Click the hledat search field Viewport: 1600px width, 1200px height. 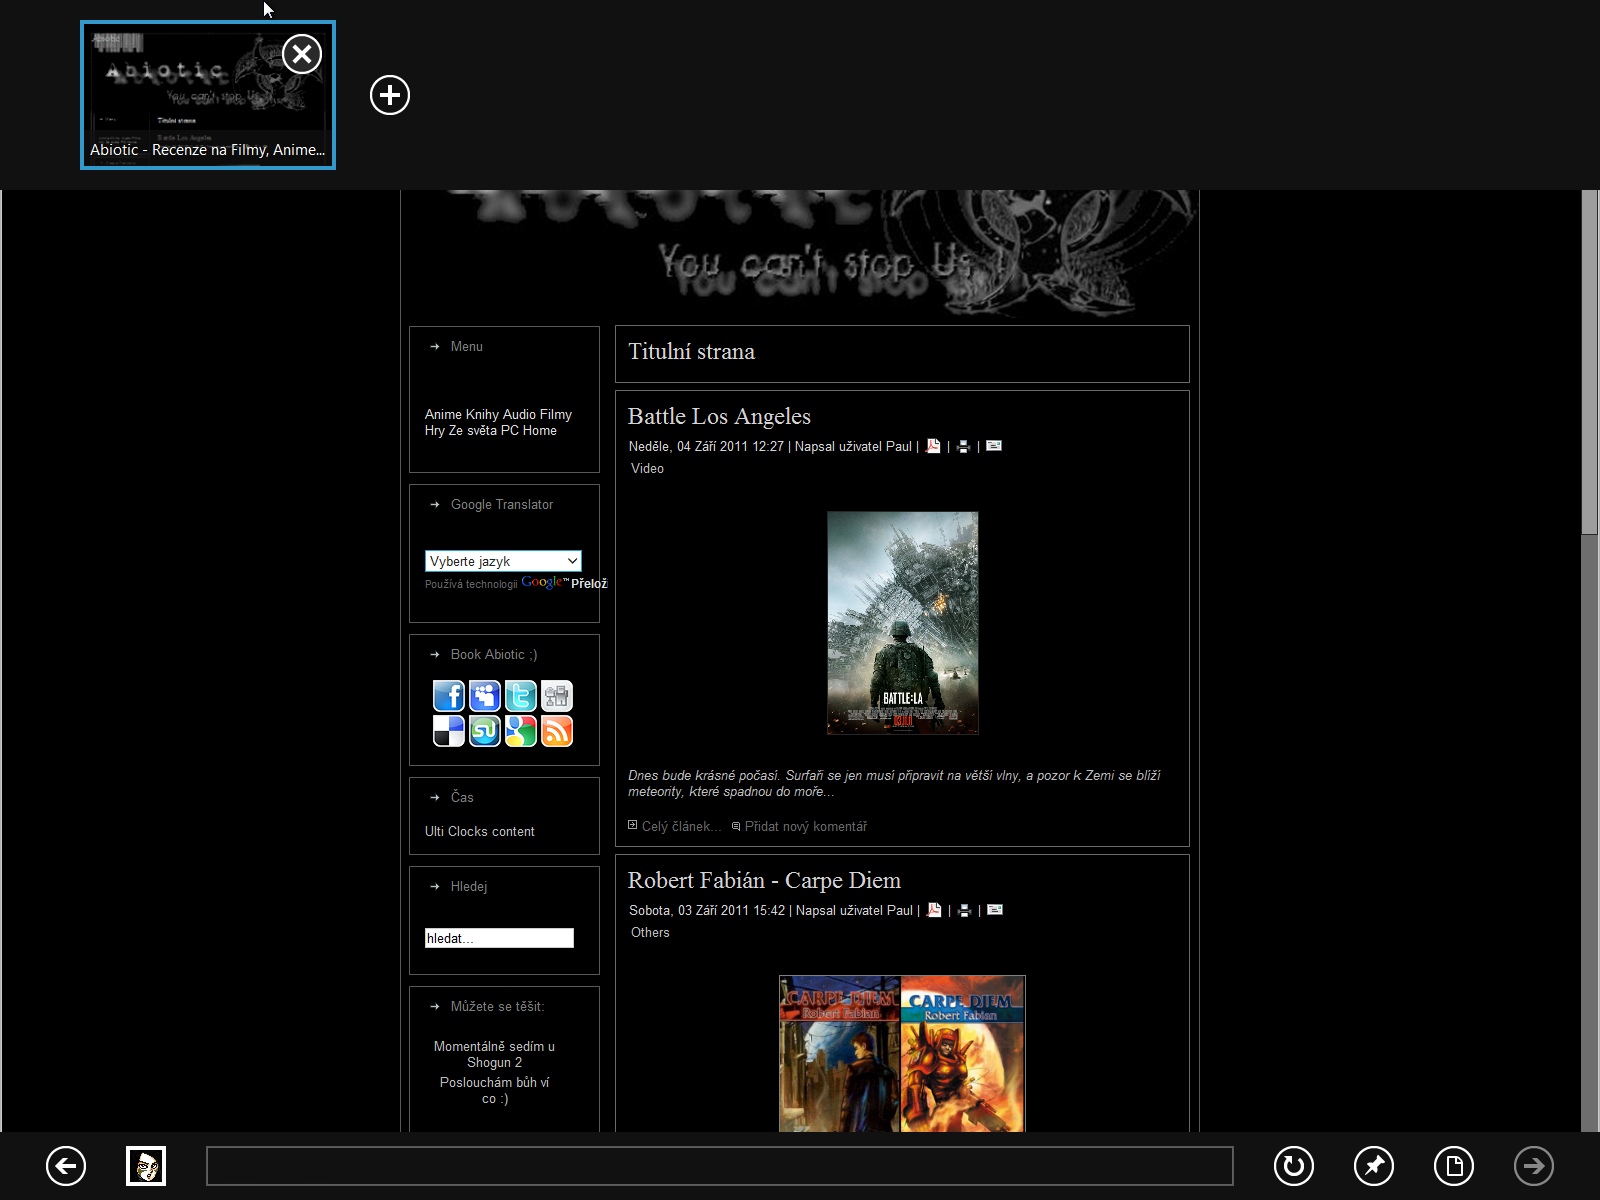click(x=499, y=938)
